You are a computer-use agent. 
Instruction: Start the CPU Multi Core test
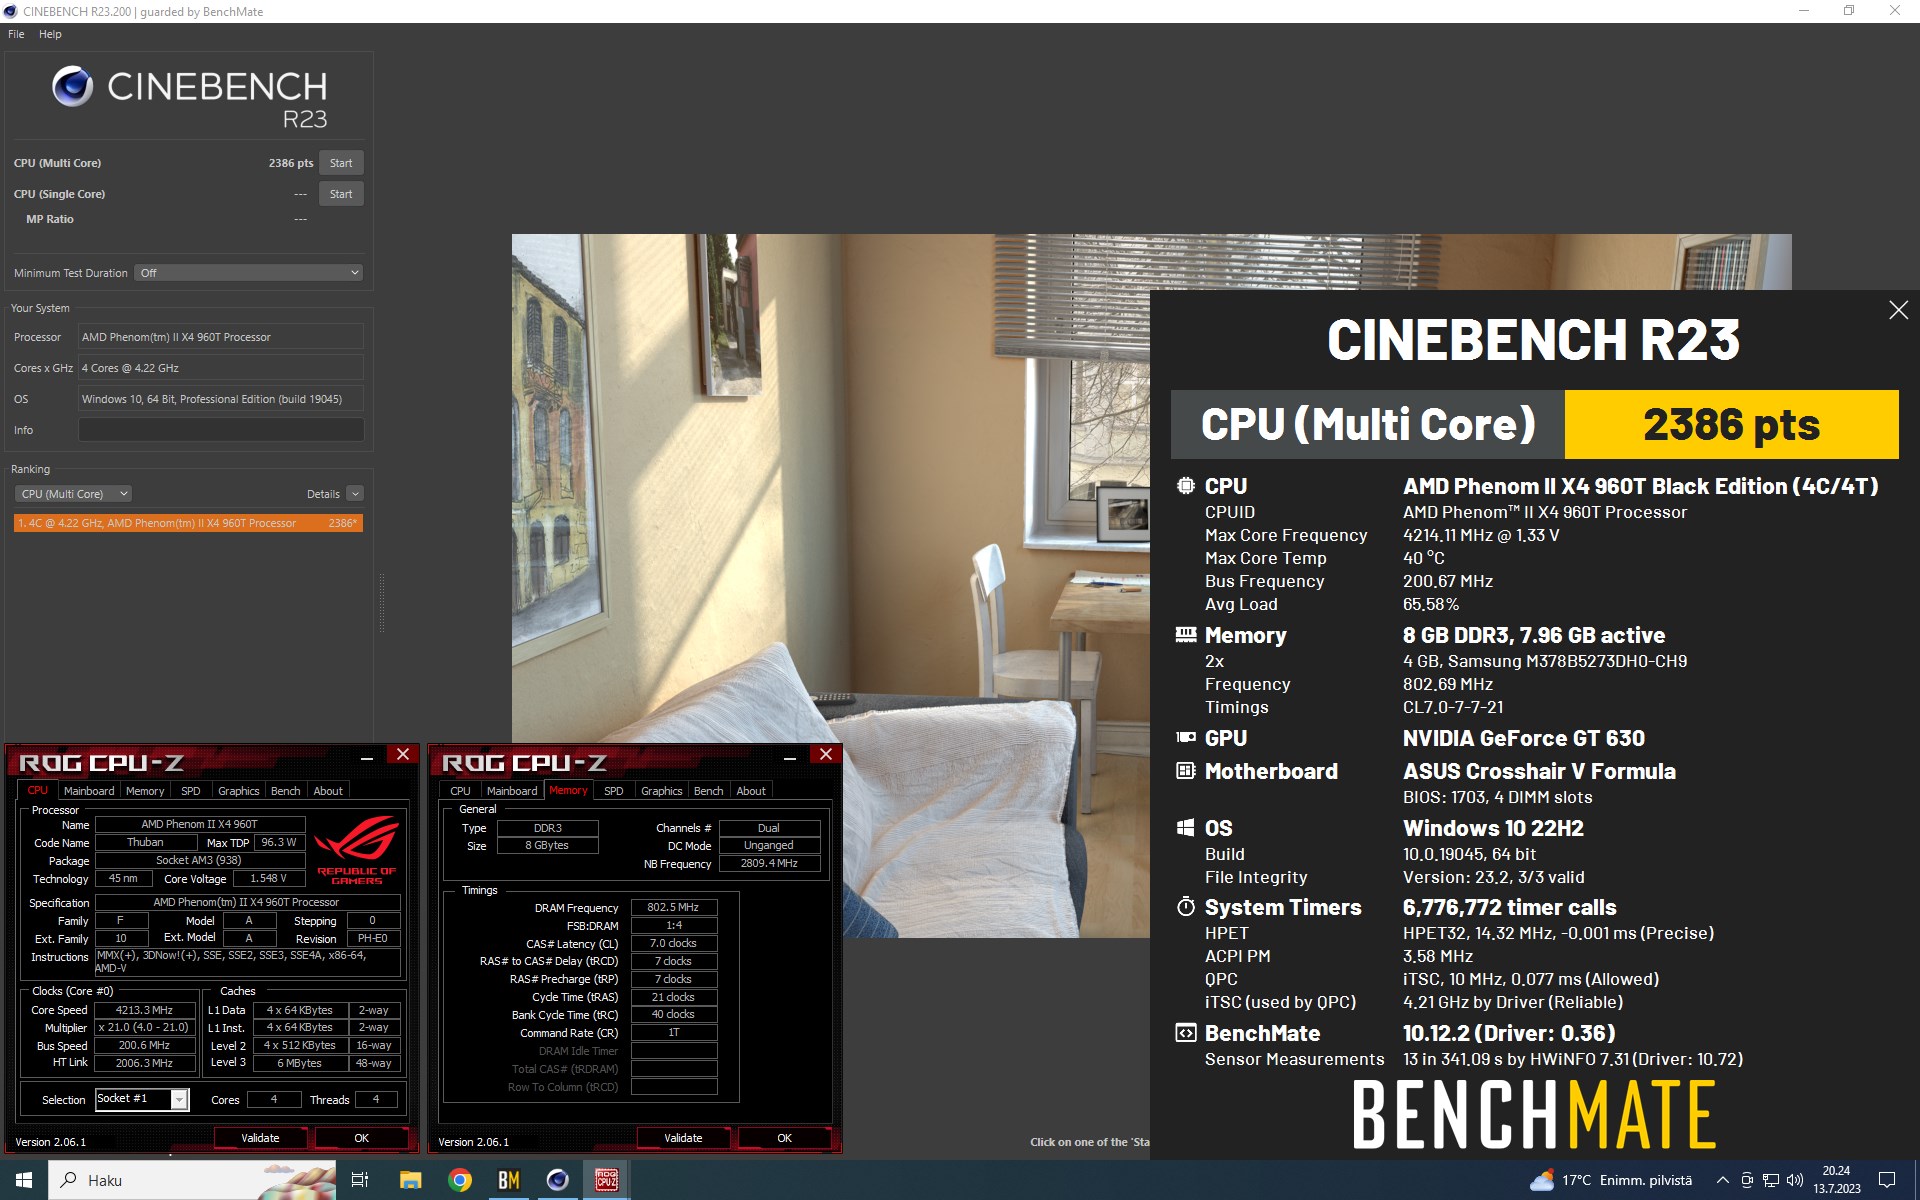pos(341,163)
